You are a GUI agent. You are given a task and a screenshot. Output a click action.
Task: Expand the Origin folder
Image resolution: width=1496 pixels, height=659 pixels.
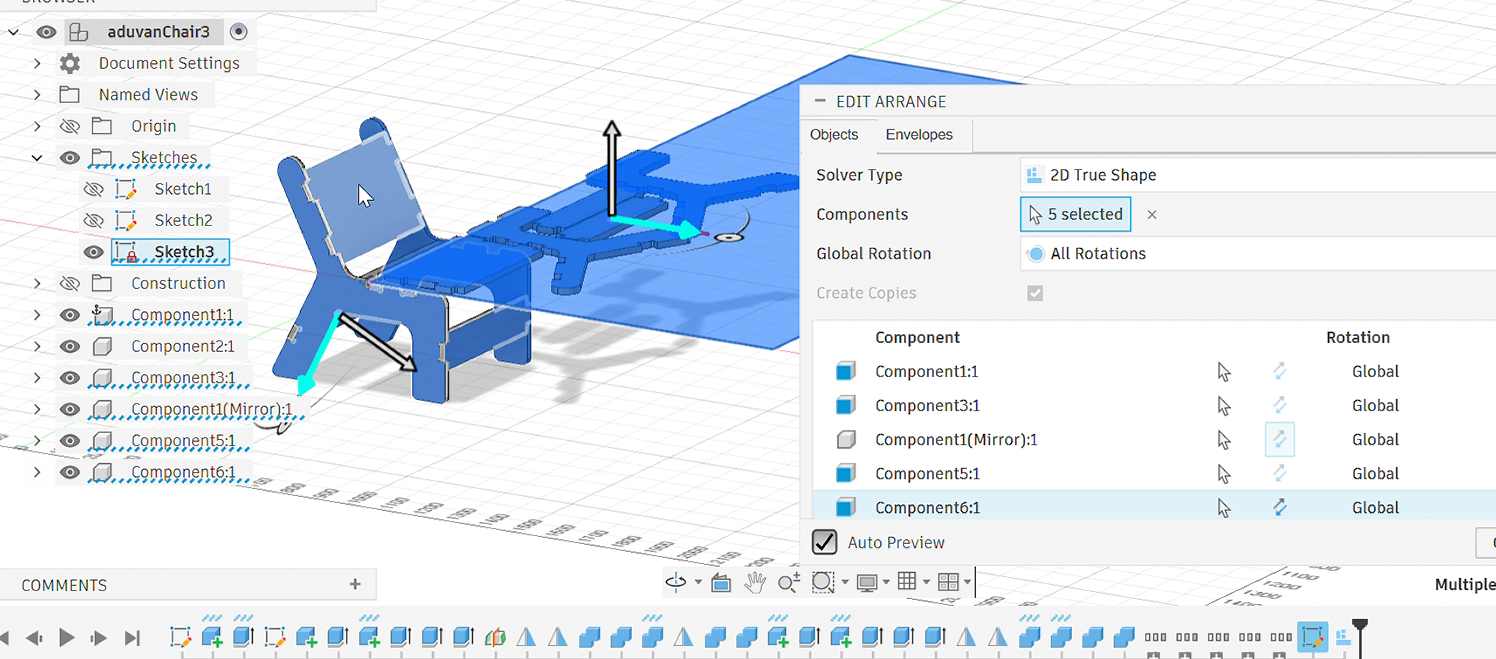(37, 126)
